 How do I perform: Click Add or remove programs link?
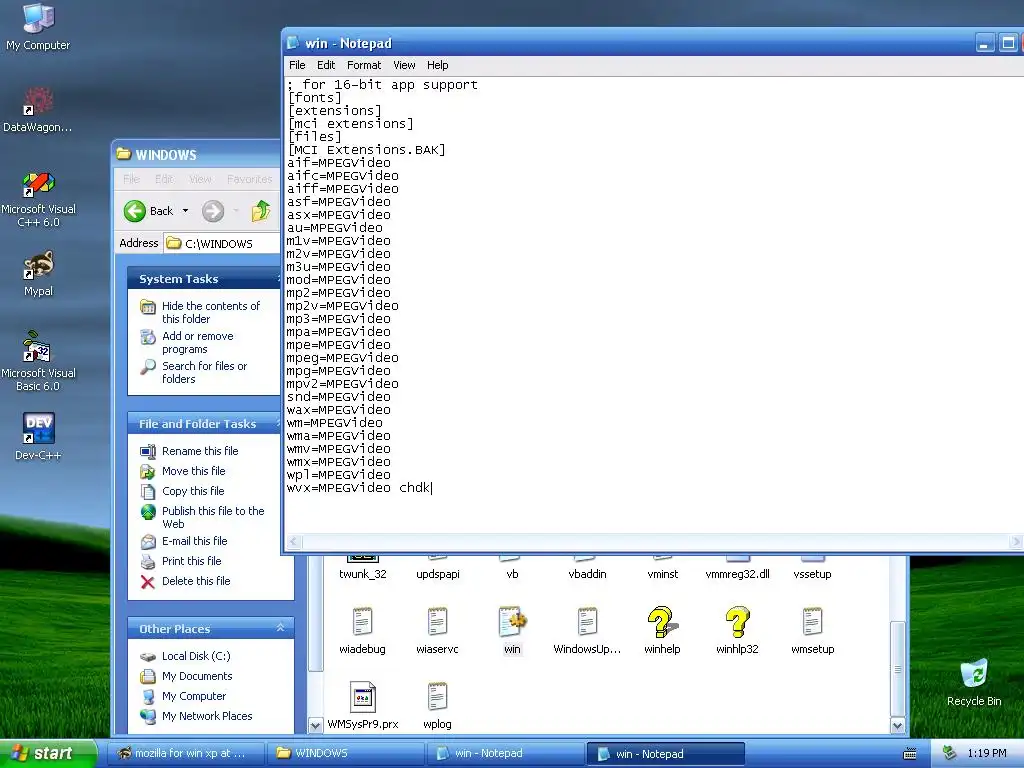point(197,342)
